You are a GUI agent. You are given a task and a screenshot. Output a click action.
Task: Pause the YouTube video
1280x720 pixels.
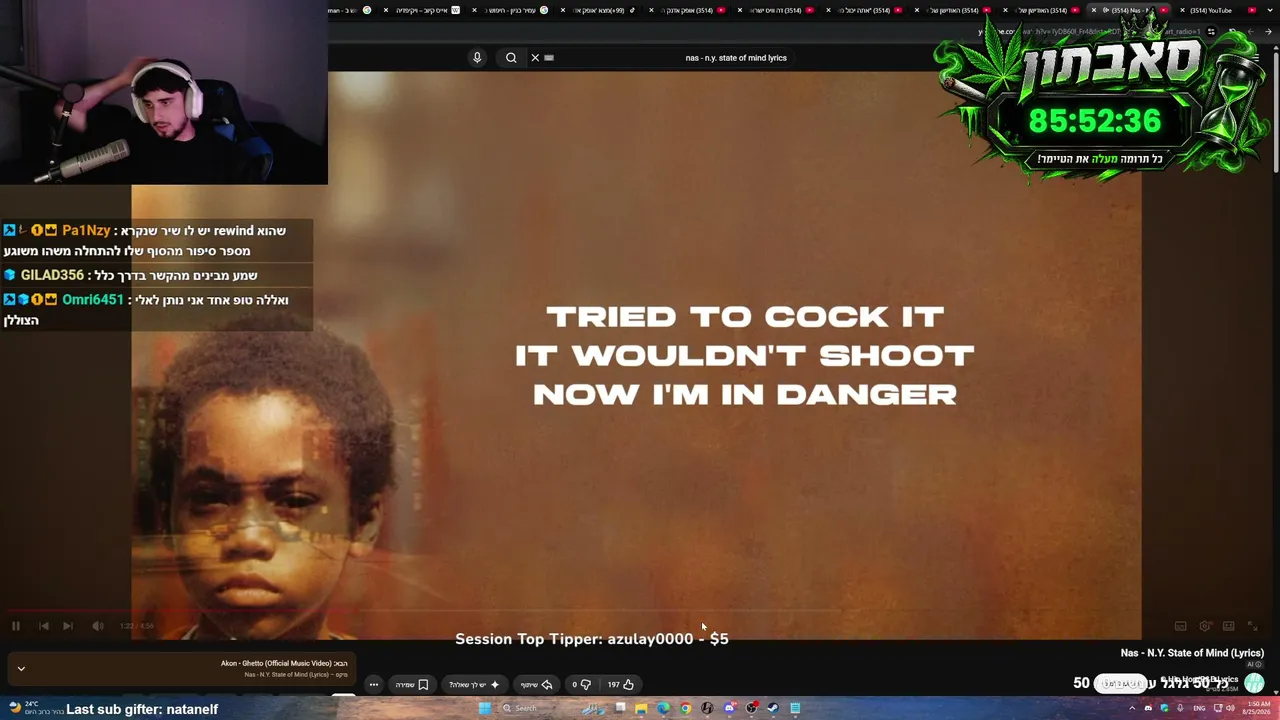click(16, 626)
